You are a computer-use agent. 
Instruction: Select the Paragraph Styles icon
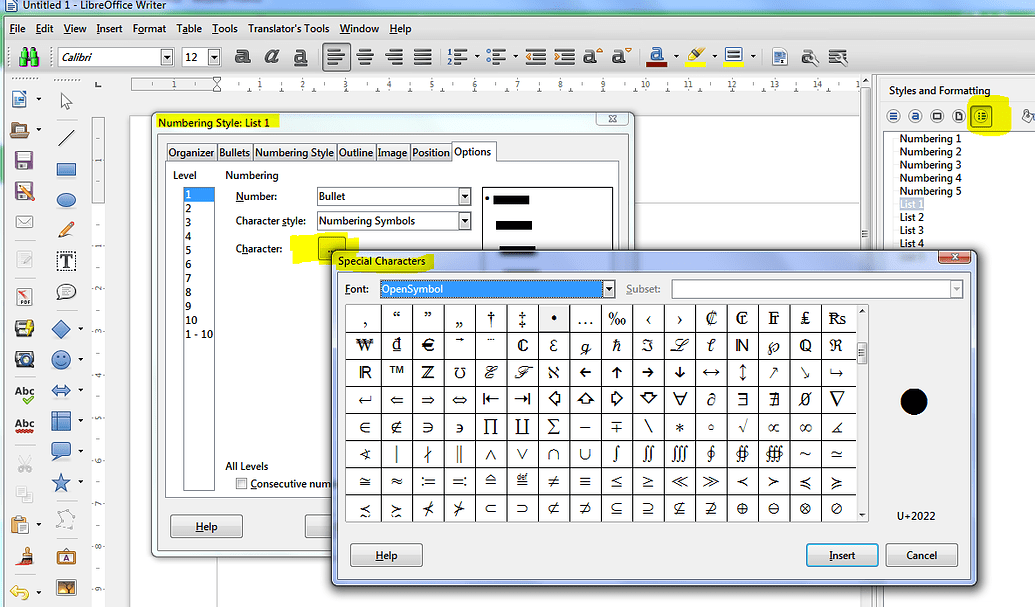pyautogui.click(x=893, y=116)
